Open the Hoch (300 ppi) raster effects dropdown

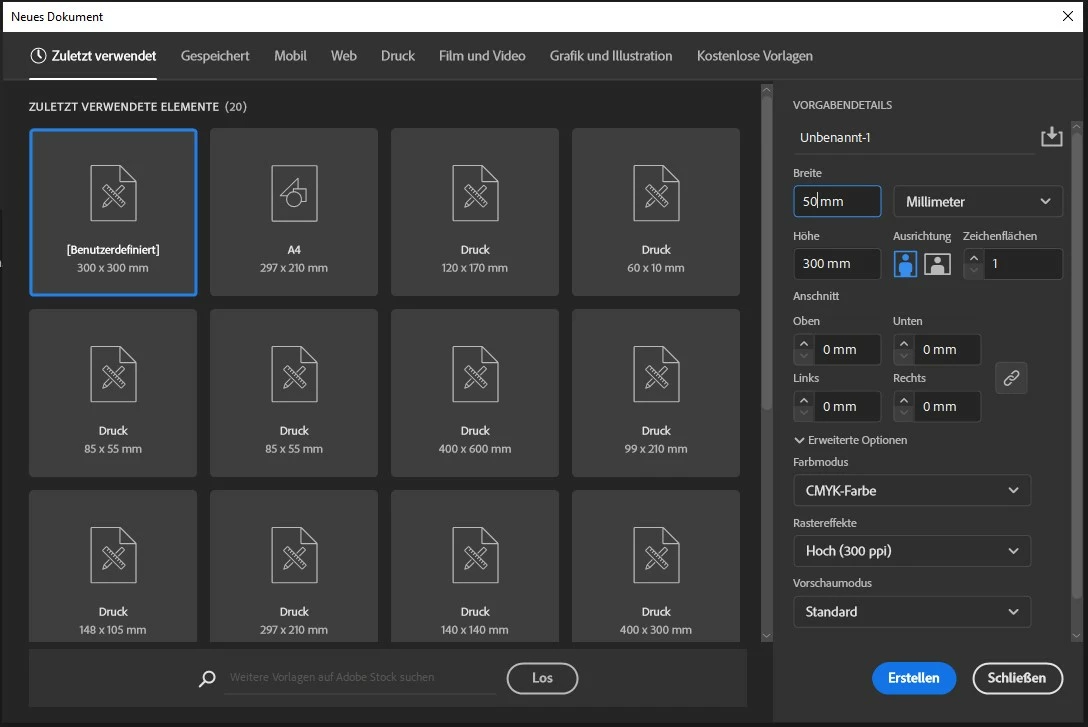tap(912, 551)
